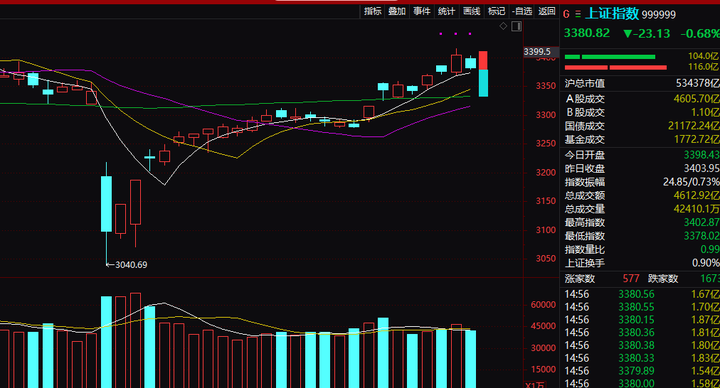Viewport: 720px width, 388px height.
Task: Click the red G icon beside 上证指数
Action: tap(566, 14)
